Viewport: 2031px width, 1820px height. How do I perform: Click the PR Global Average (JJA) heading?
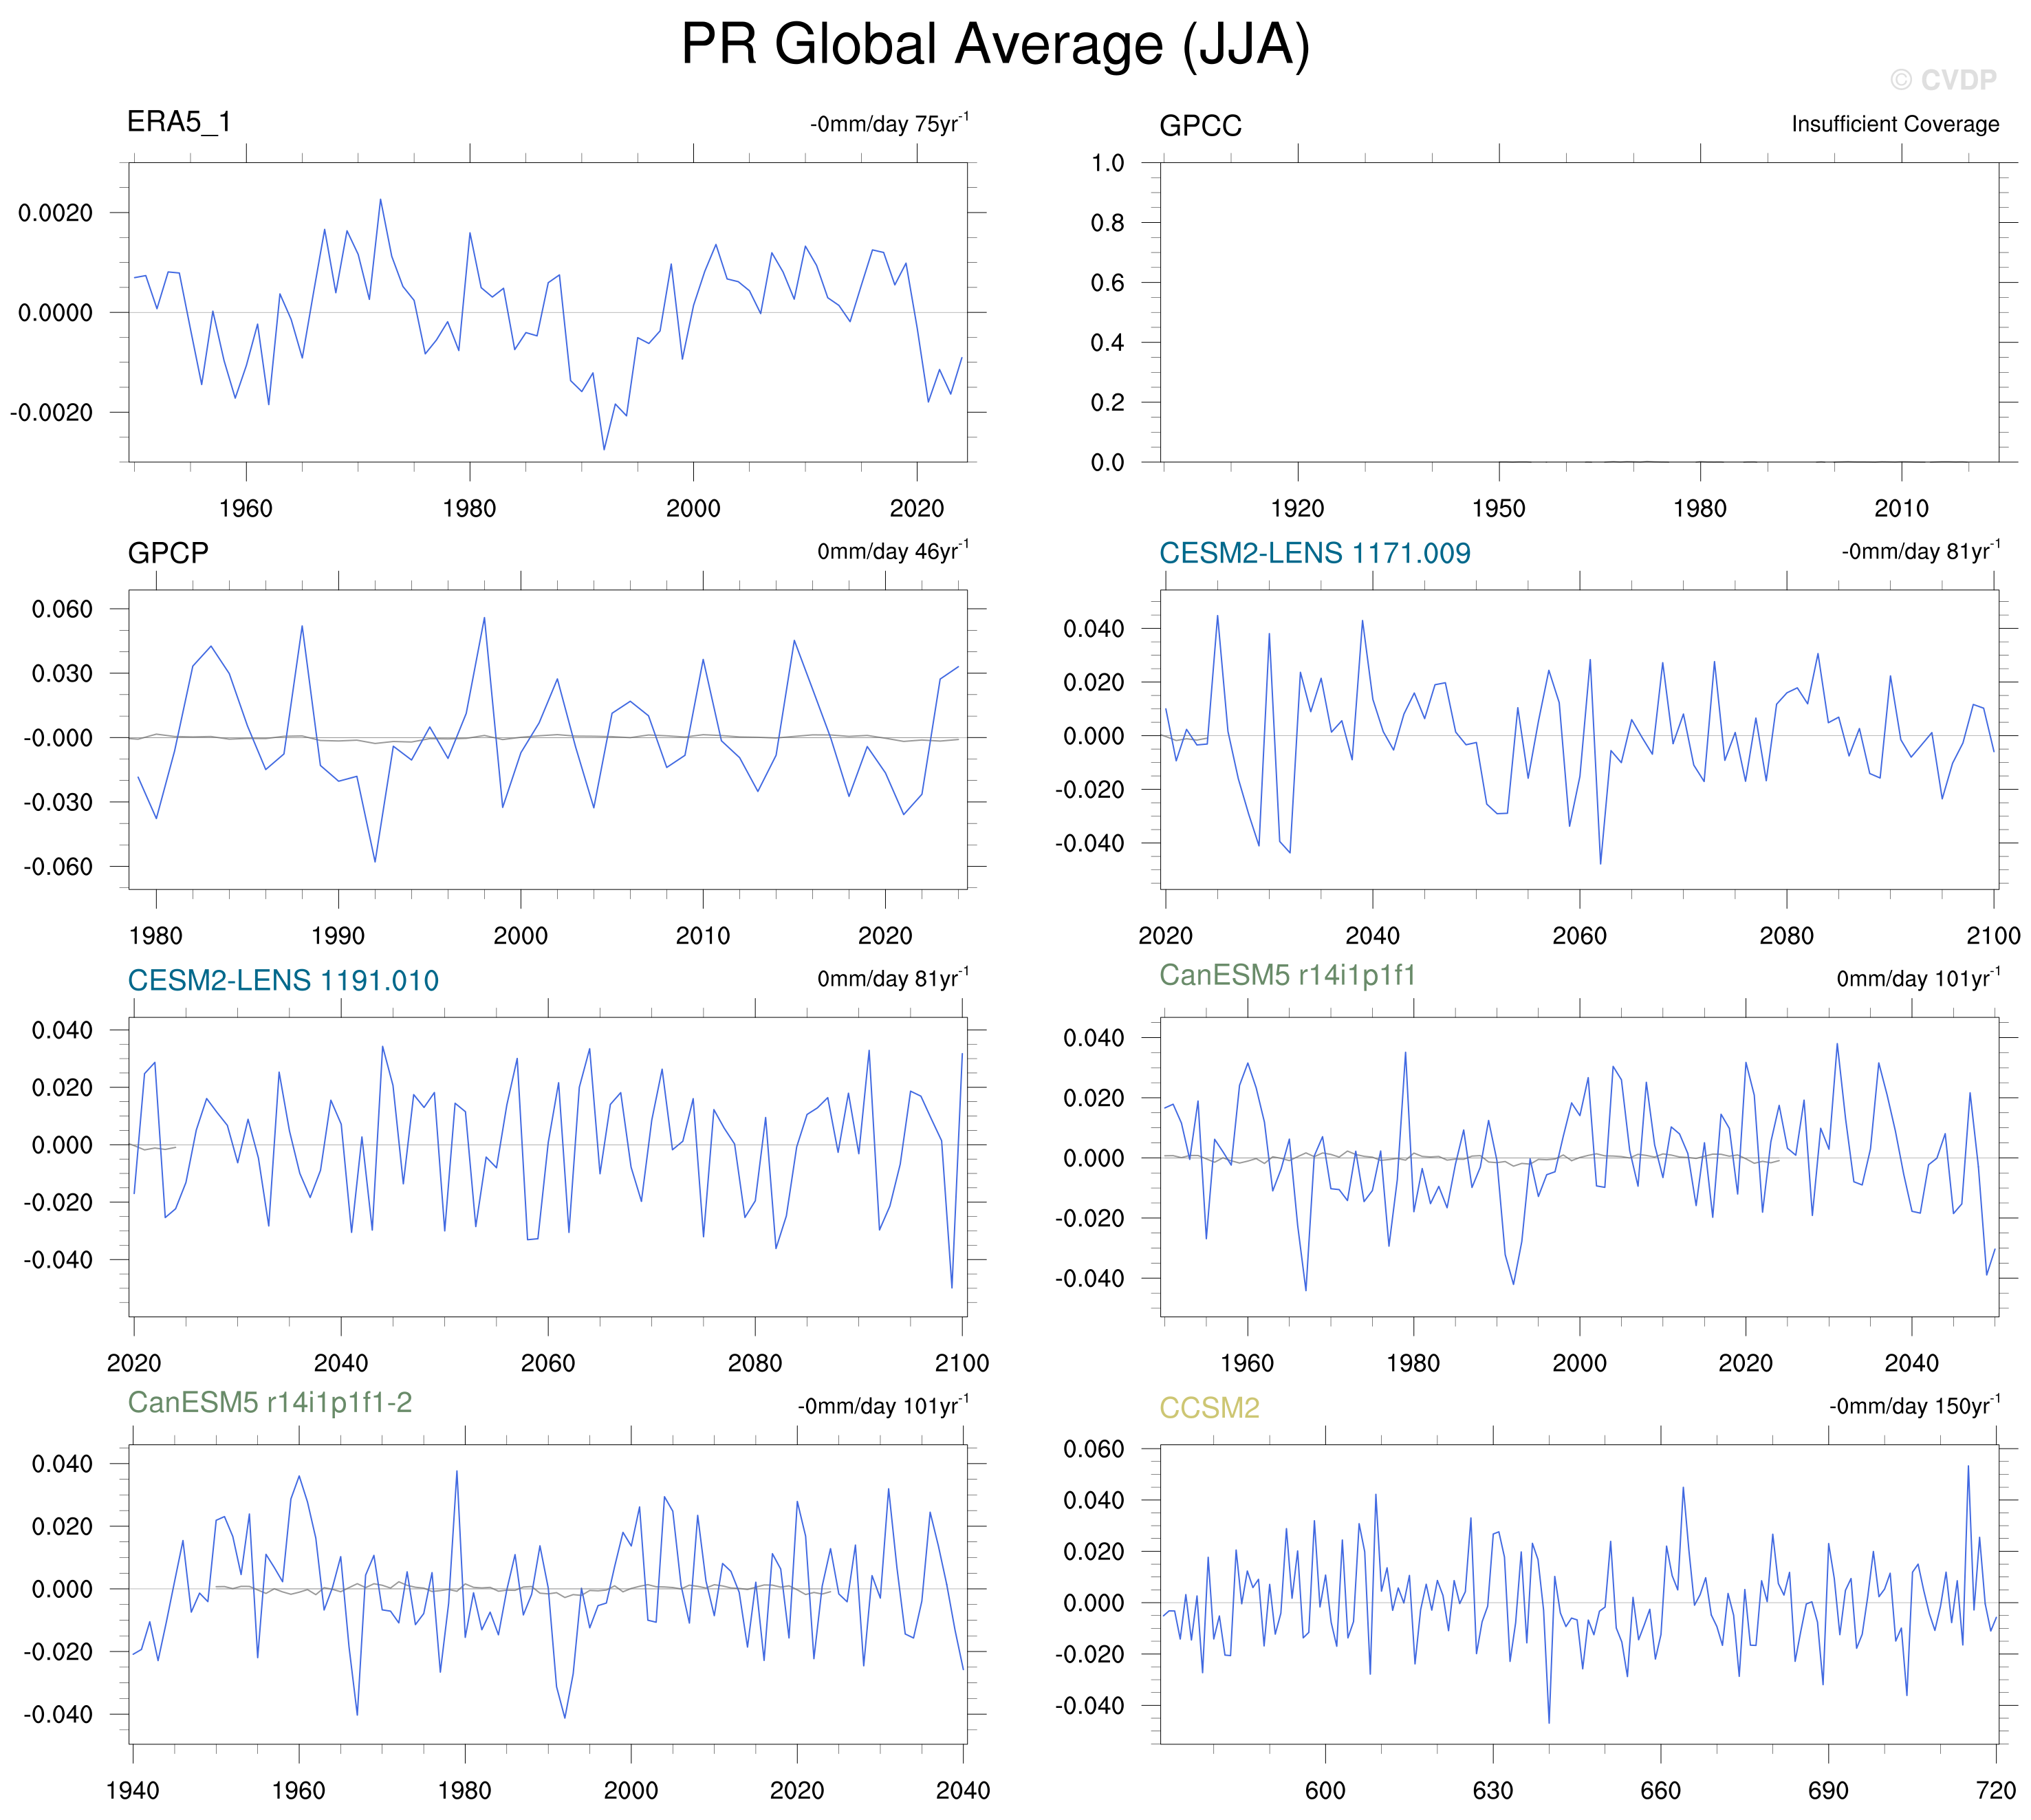tap(995, 45)
